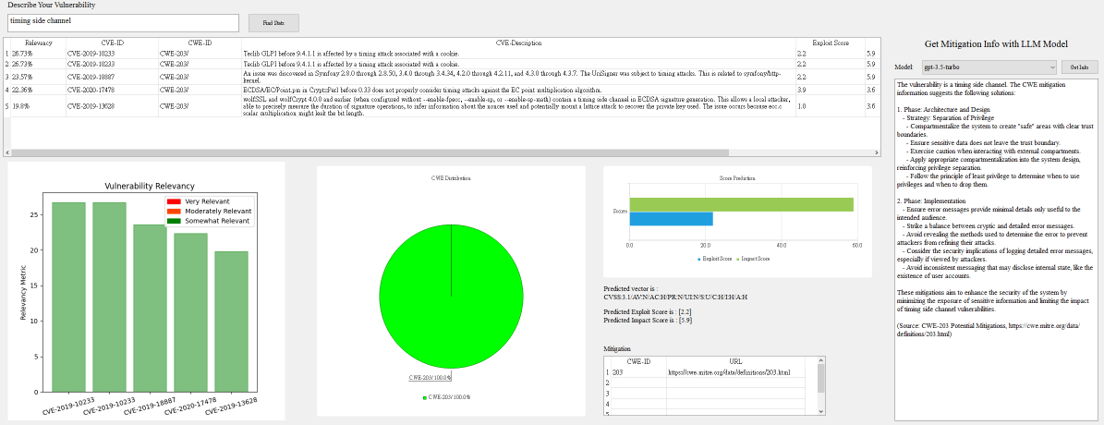Click the CVE-2019-18887 bar in relevancy chart

click(x=150, y=308)
